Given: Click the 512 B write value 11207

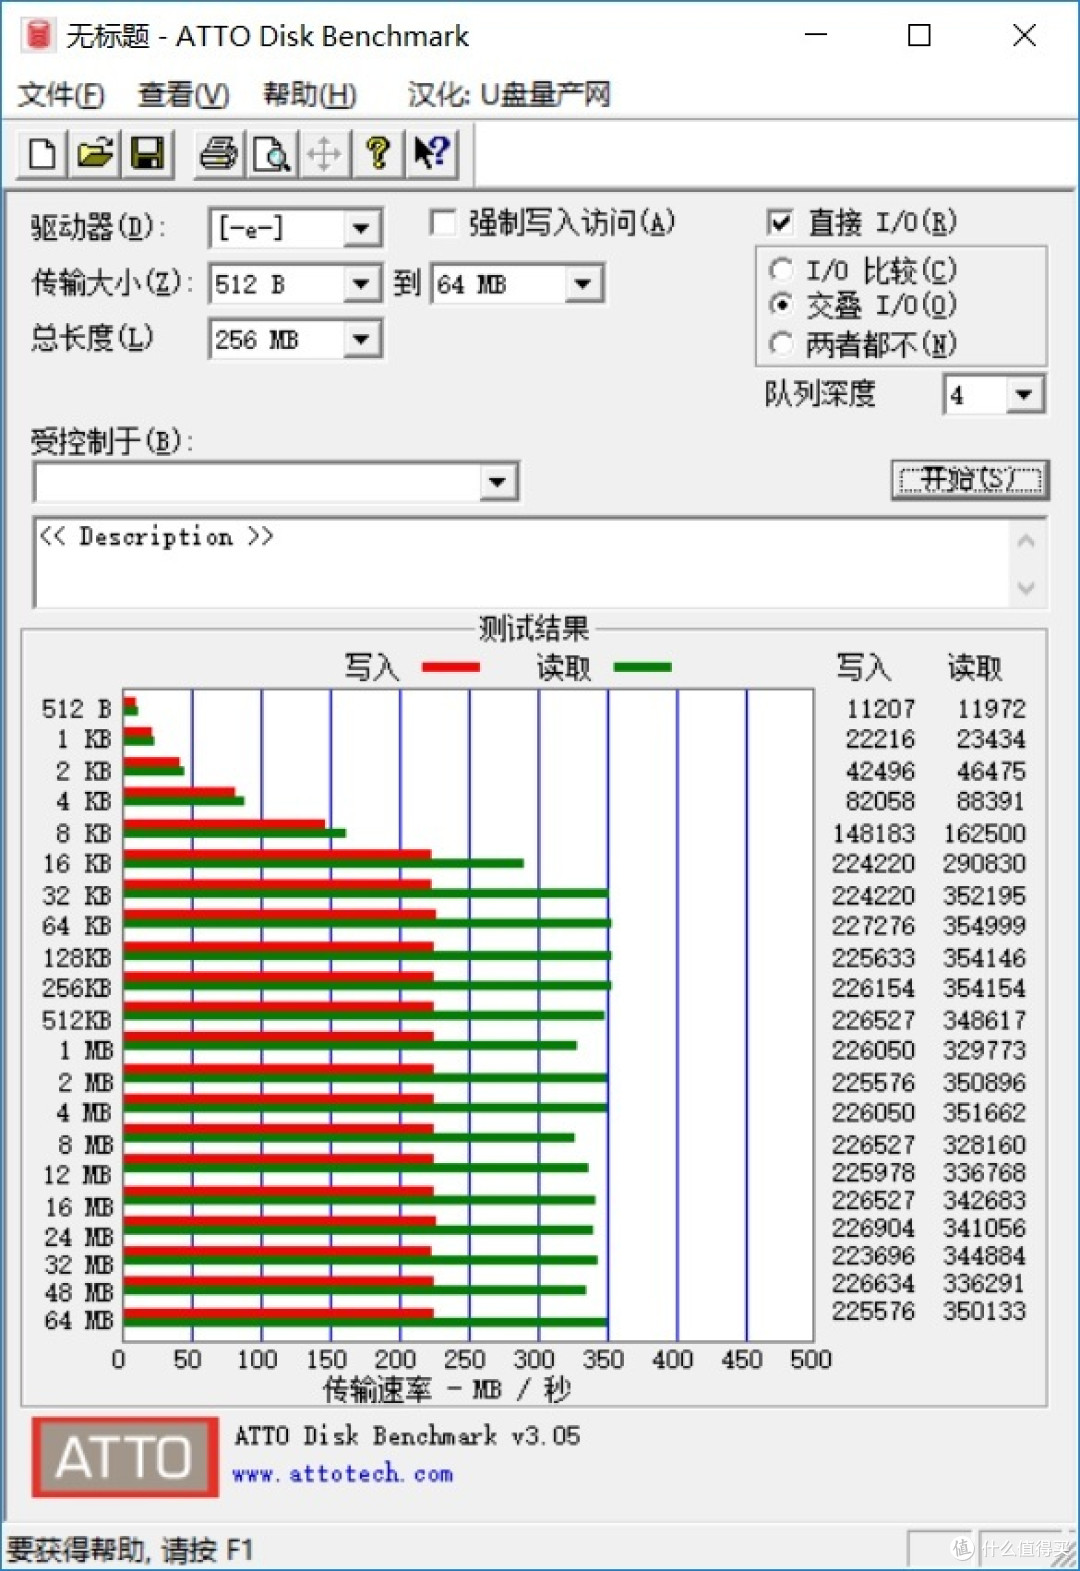Looking at the screenshot, I should pyautogui.click(x=880, y=709).
